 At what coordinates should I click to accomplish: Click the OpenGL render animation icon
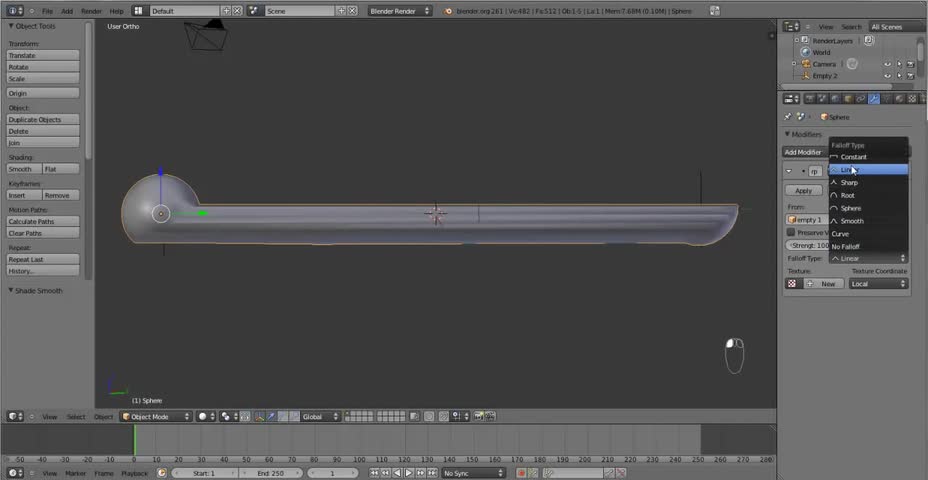490,417
